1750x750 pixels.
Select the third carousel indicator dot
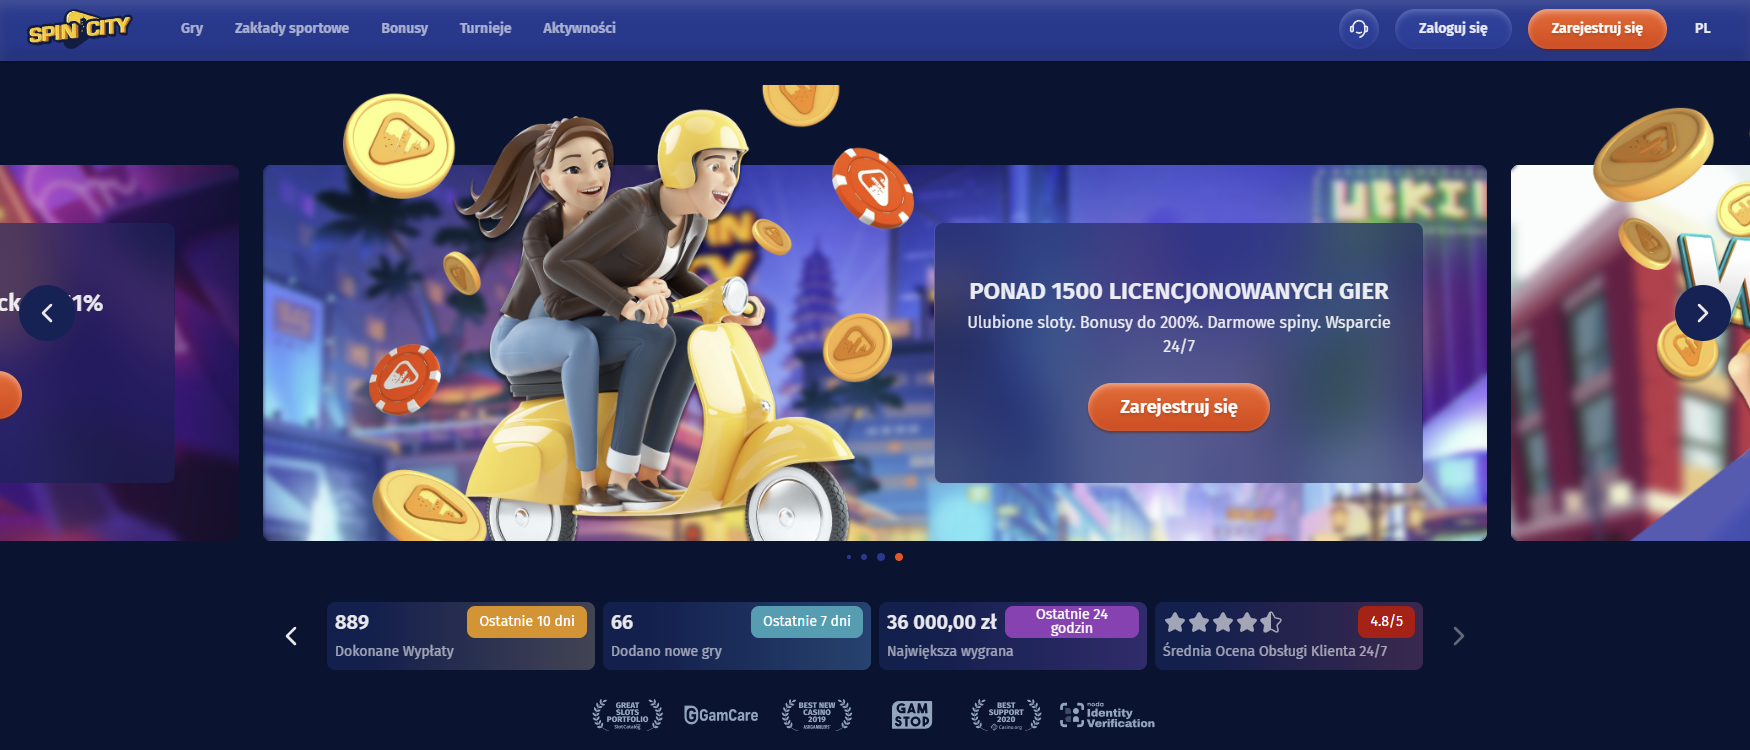[x=881, y=557]
